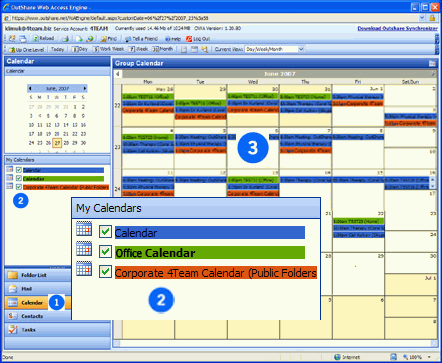The width and height of the screenshot is (442, 363).
Task: Open Folder List in navigation pane
Action: (38, 275)
